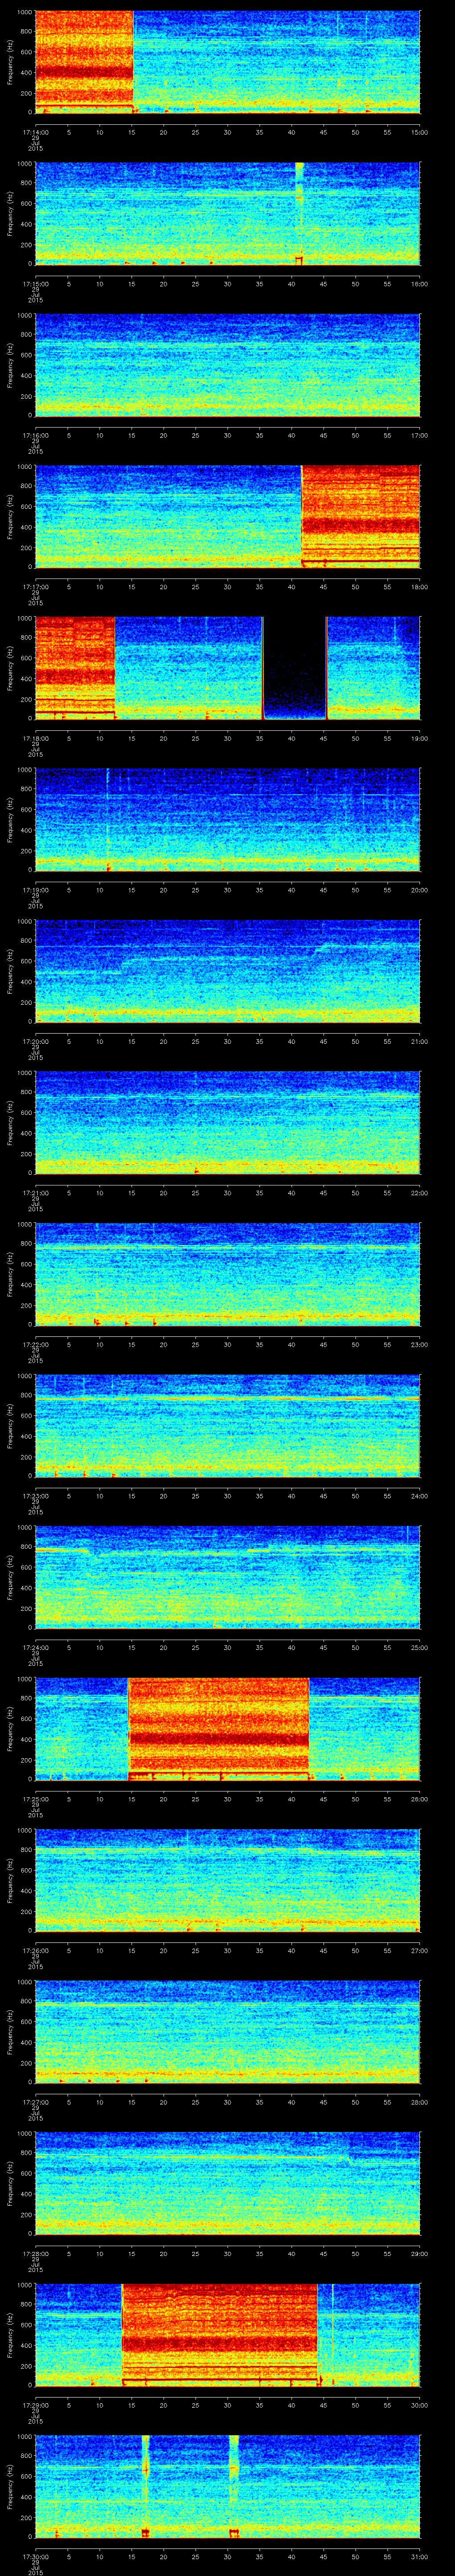Open the 17:22:00 spectrogram panel
Viewport: 455px width, 2576px height.
coord(227,1274)
